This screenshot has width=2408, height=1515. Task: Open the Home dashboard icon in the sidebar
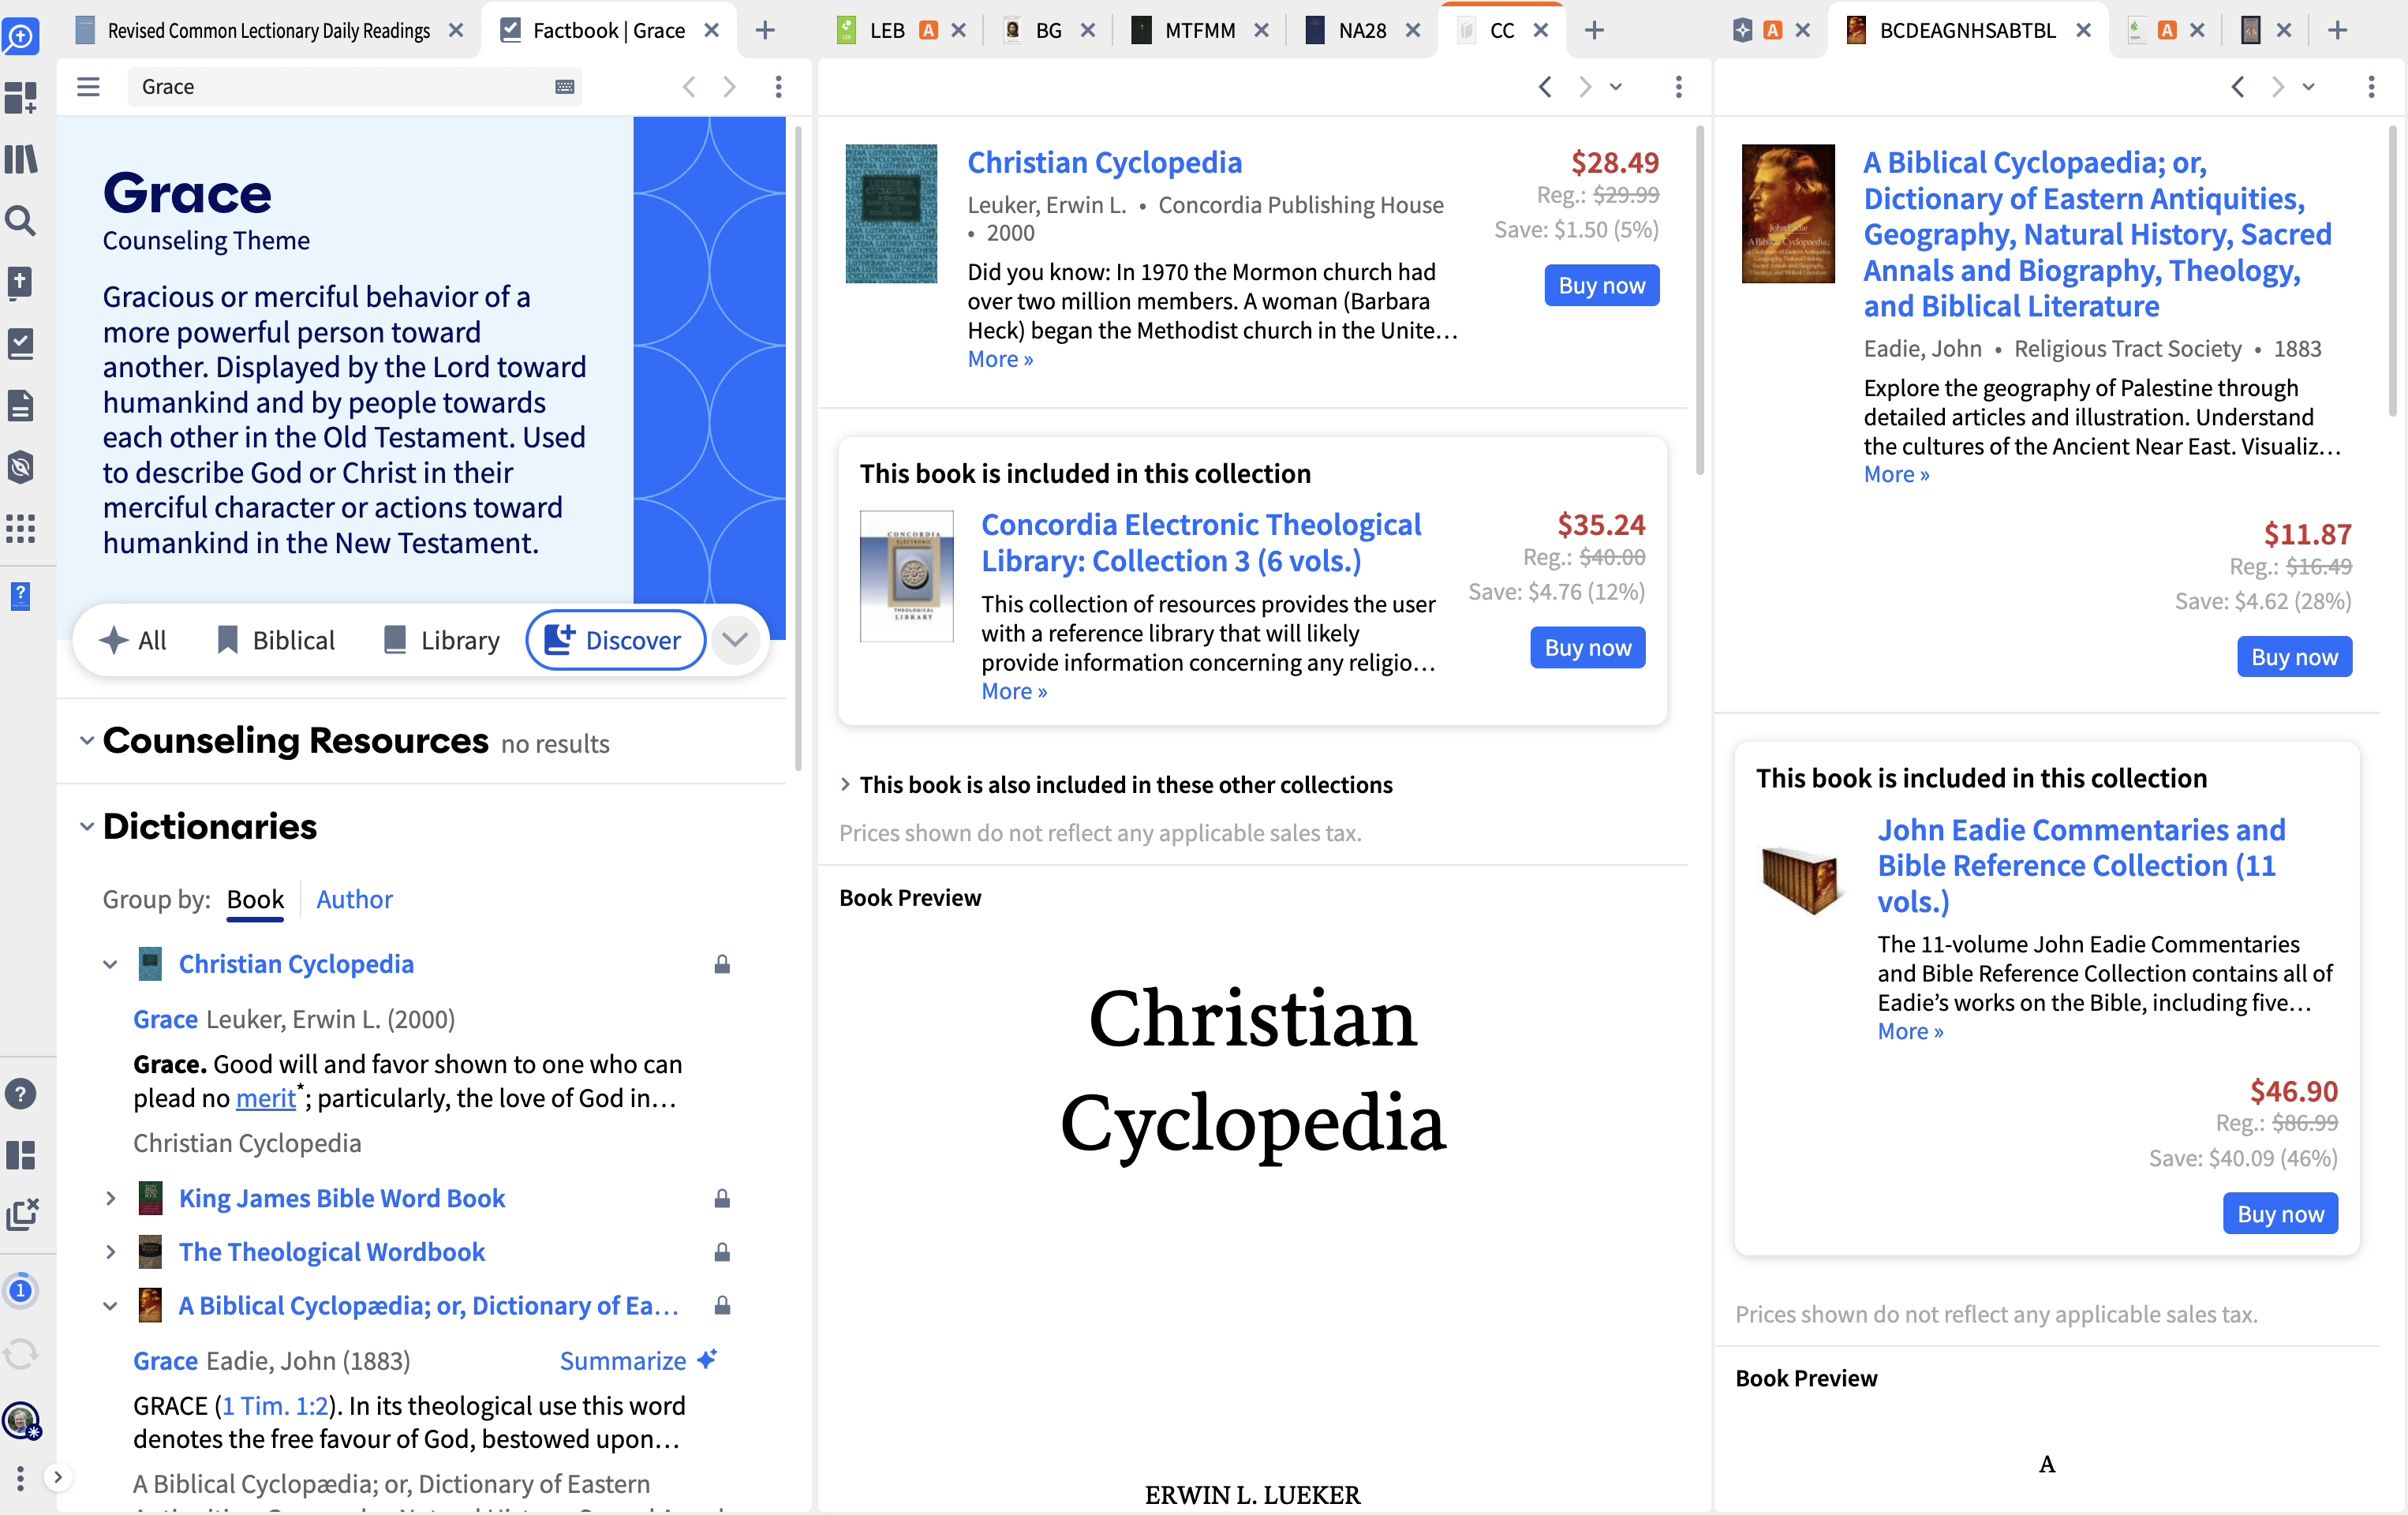pyautogui.click(x=21, y=37)
